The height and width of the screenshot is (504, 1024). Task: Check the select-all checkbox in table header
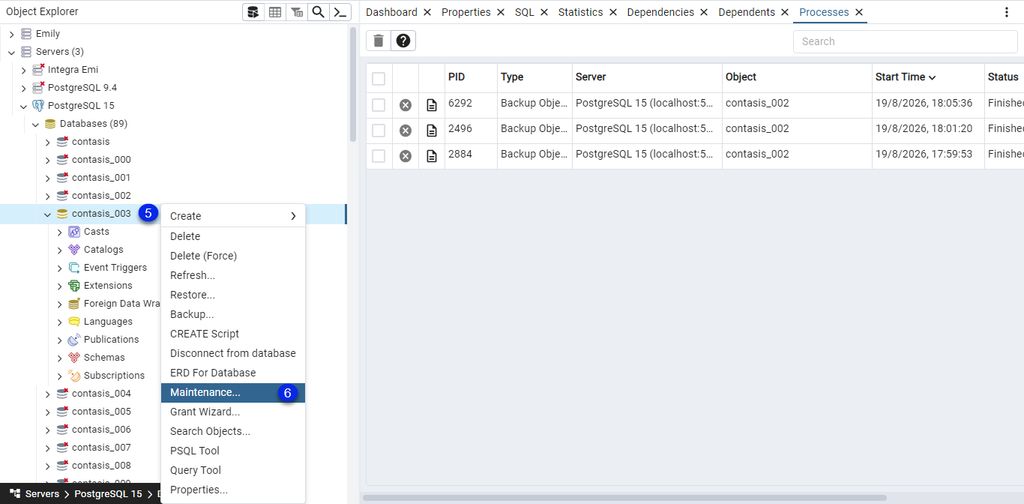pos(379,79)
